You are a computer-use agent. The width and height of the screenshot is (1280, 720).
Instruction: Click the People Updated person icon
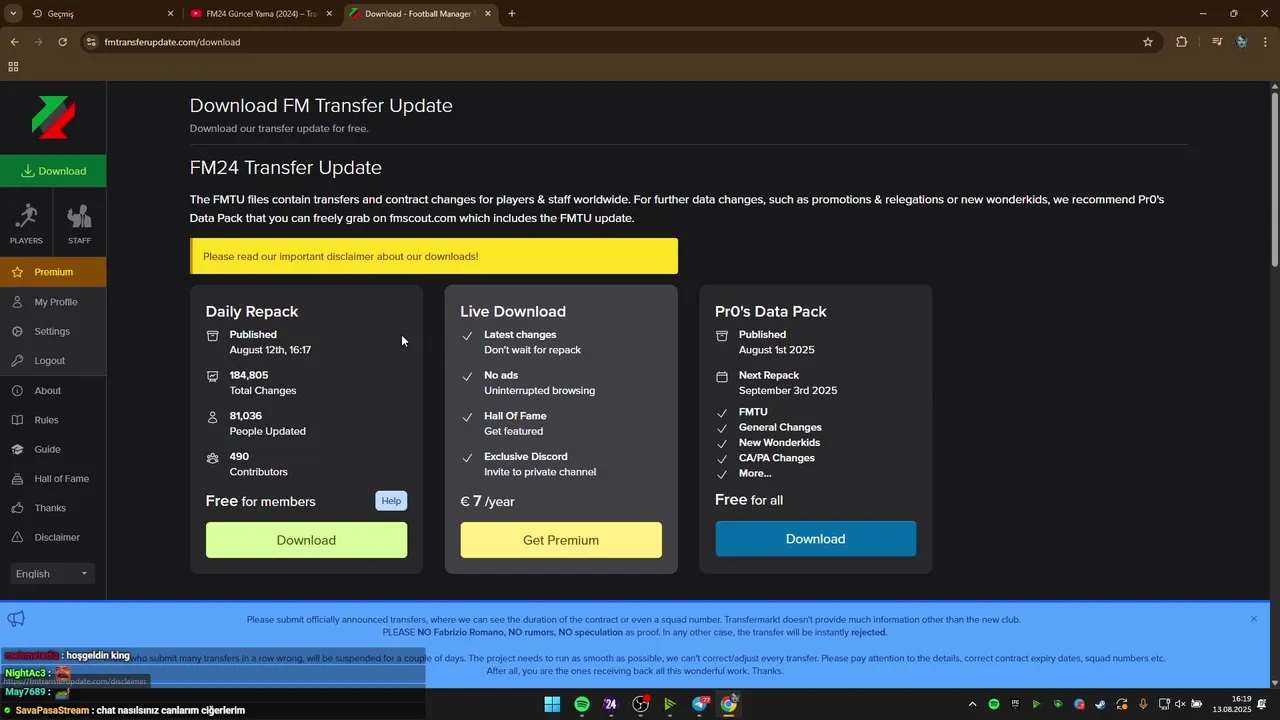(212, 417)
